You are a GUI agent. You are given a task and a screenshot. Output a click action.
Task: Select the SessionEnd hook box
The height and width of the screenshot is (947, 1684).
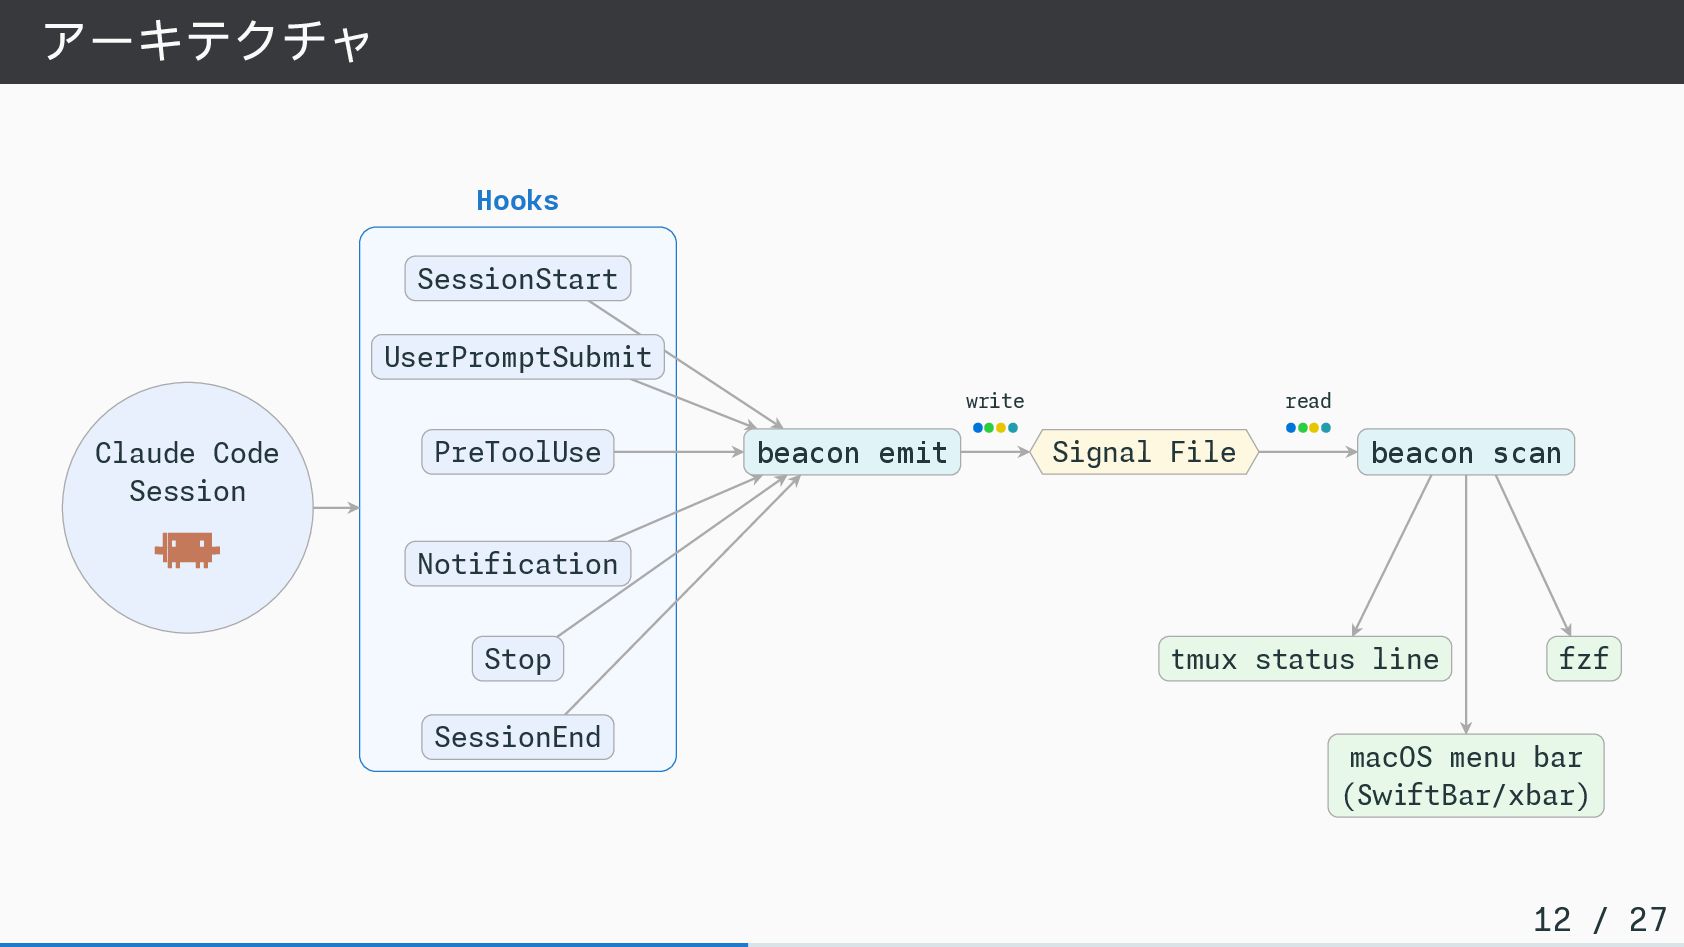[x=517, y=737]
